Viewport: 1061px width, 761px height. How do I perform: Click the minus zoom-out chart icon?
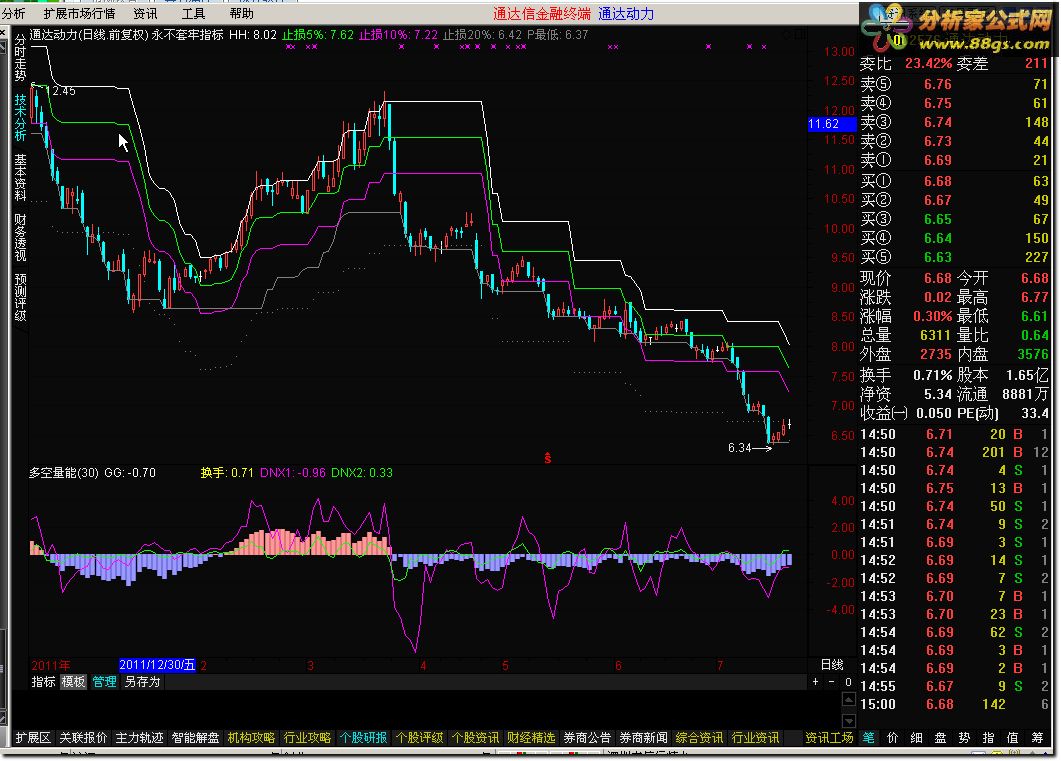pyautogui.click(x=832, y=682)
